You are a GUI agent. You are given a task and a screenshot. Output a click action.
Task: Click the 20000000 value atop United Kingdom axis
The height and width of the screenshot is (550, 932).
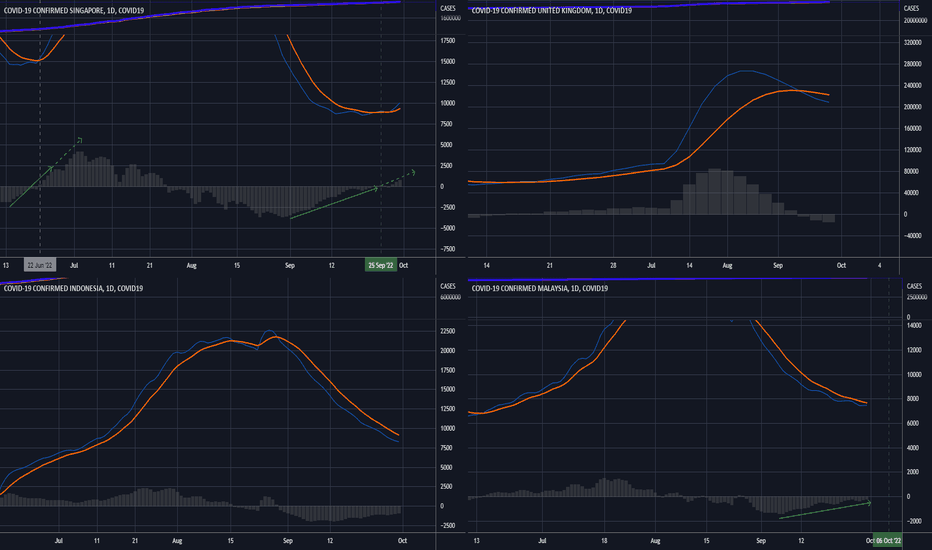point(915,21)
